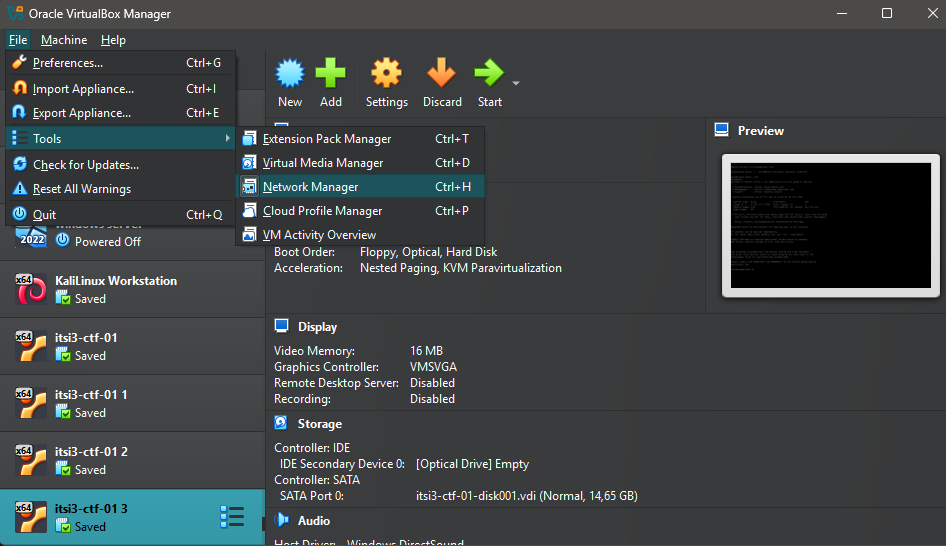
Task: Click the green Start arrow icon
Action: coord(489,73)
